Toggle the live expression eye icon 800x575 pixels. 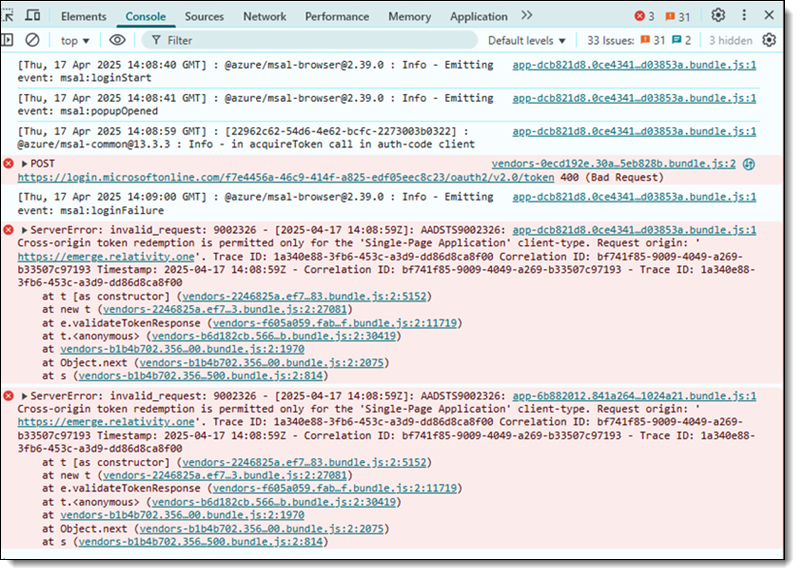pyautogui.click(x=117, y=40)
